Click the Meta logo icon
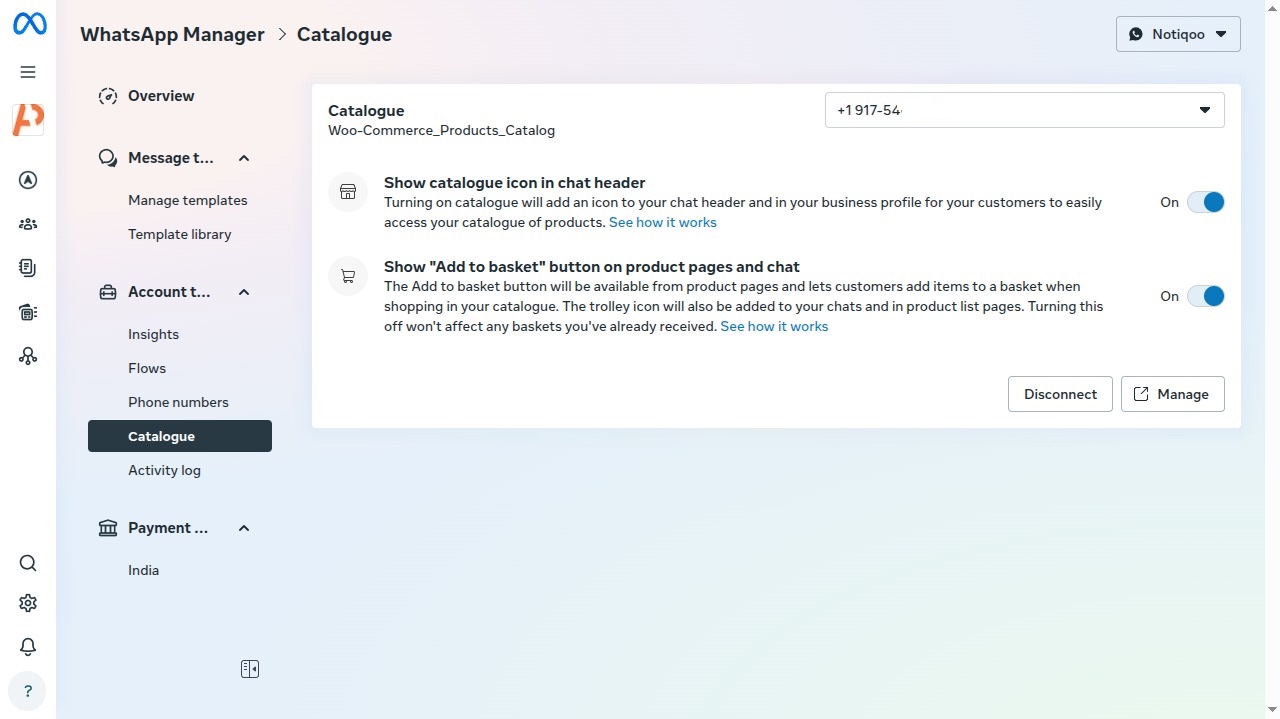 (x=29, y=24)
